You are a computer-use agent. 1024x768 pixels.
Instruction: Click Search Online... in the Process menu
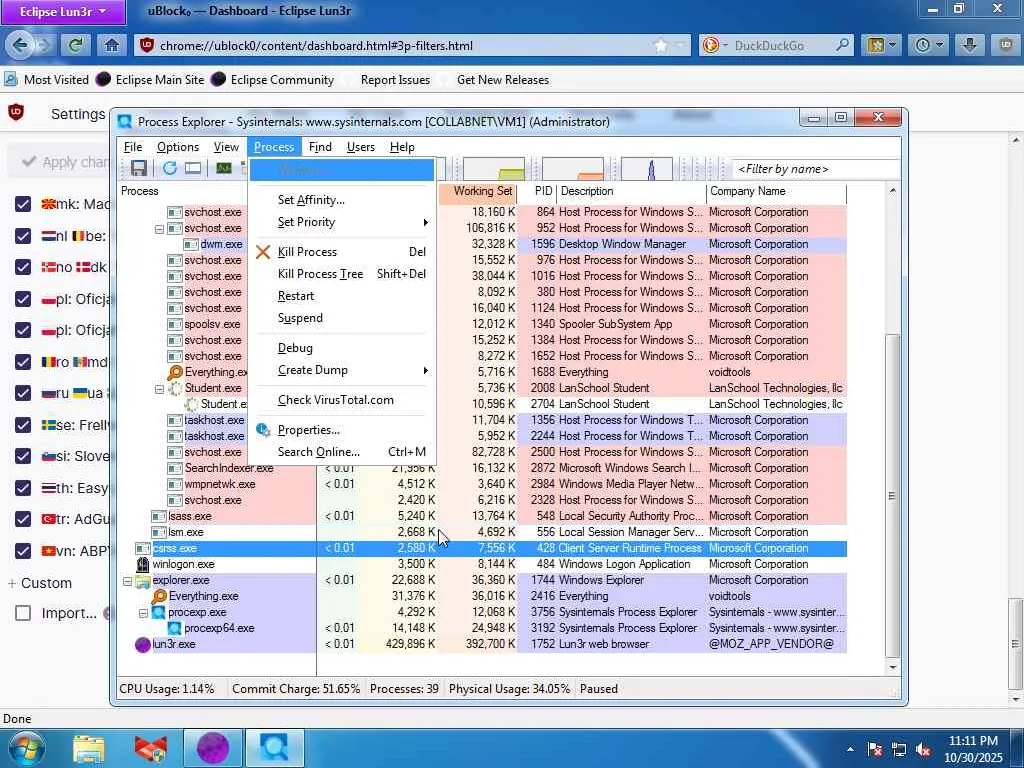pyautogui.click(x=344, y=452)
